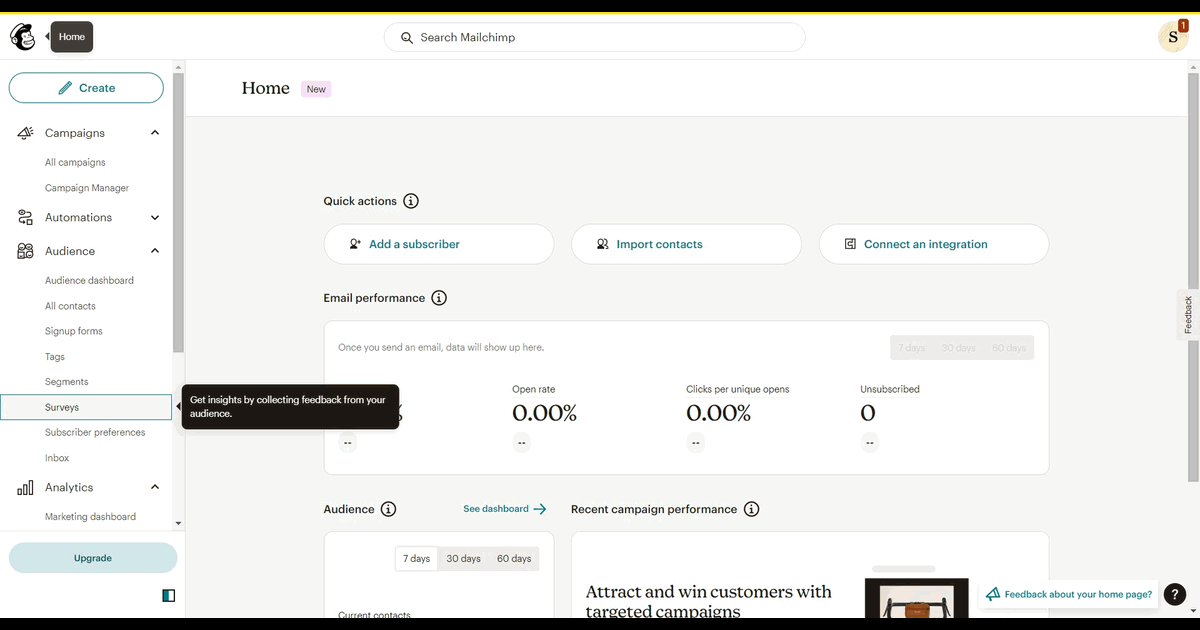Image resolution: width=1200 pixels, height=630 pixels.
Task: Open the vertical Feedback tab
Action: (1188, 315)
